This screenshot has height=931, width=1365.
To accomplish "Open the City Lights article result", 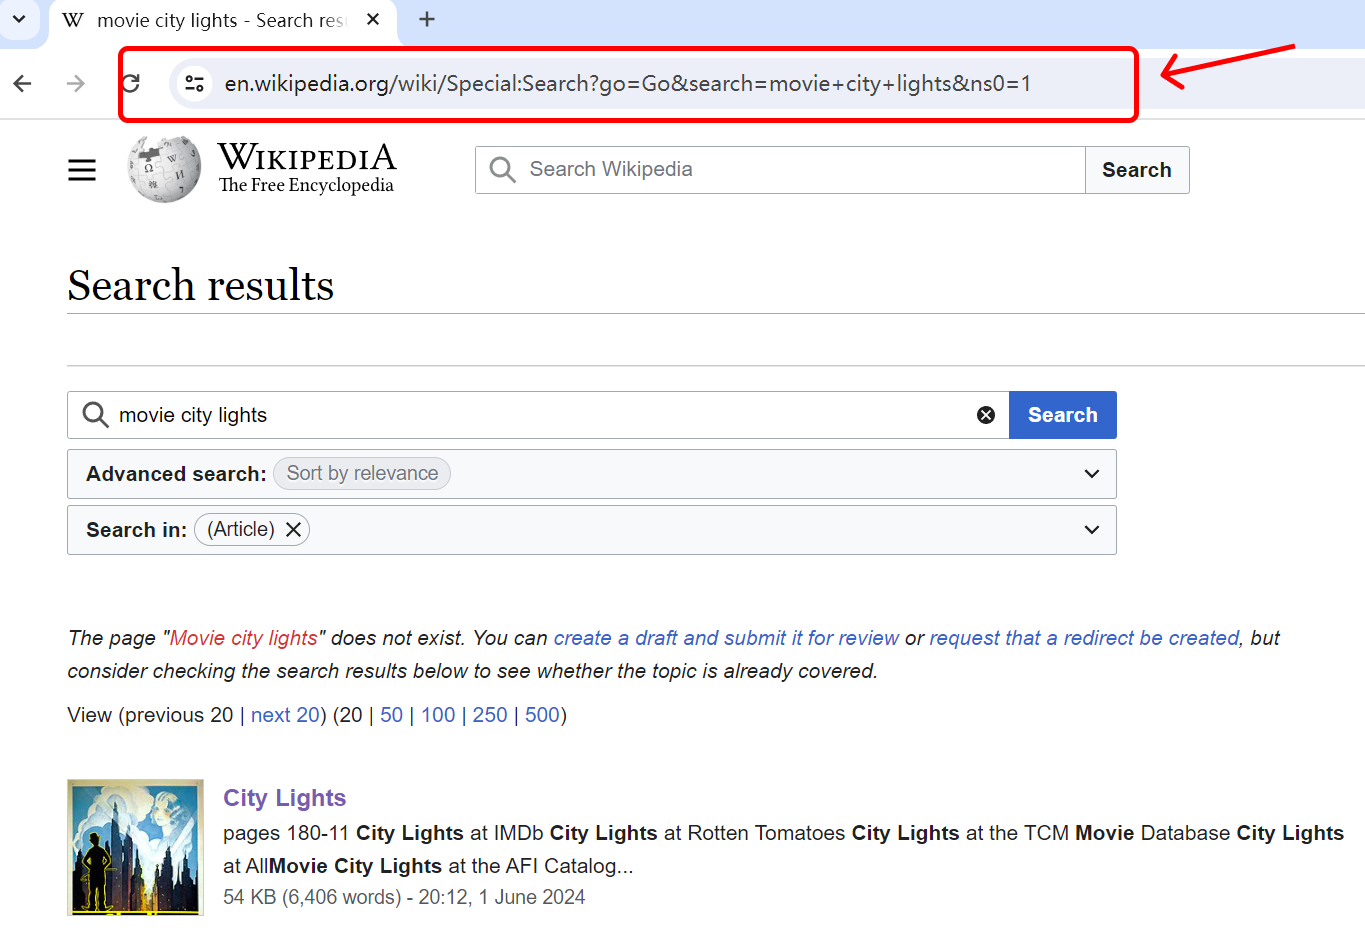I will tap(284, 798).
